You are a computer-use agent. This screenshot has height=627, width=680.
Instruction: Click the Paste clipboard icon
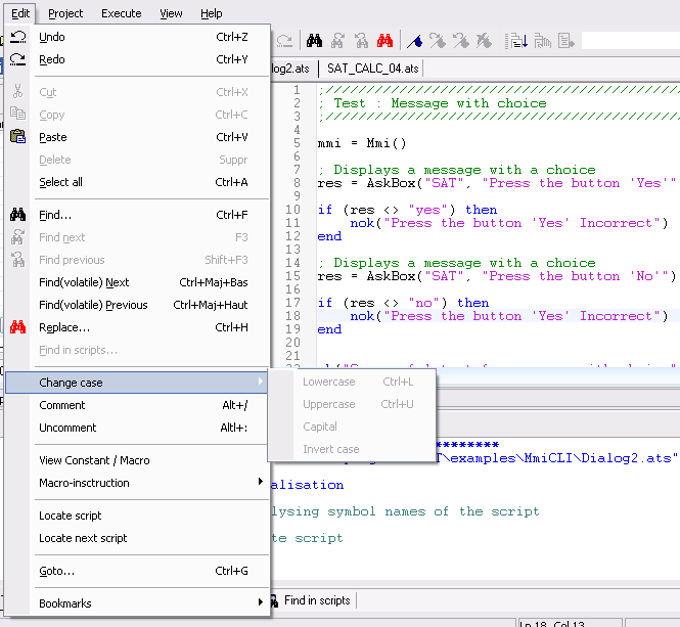(x=18, y=137)
